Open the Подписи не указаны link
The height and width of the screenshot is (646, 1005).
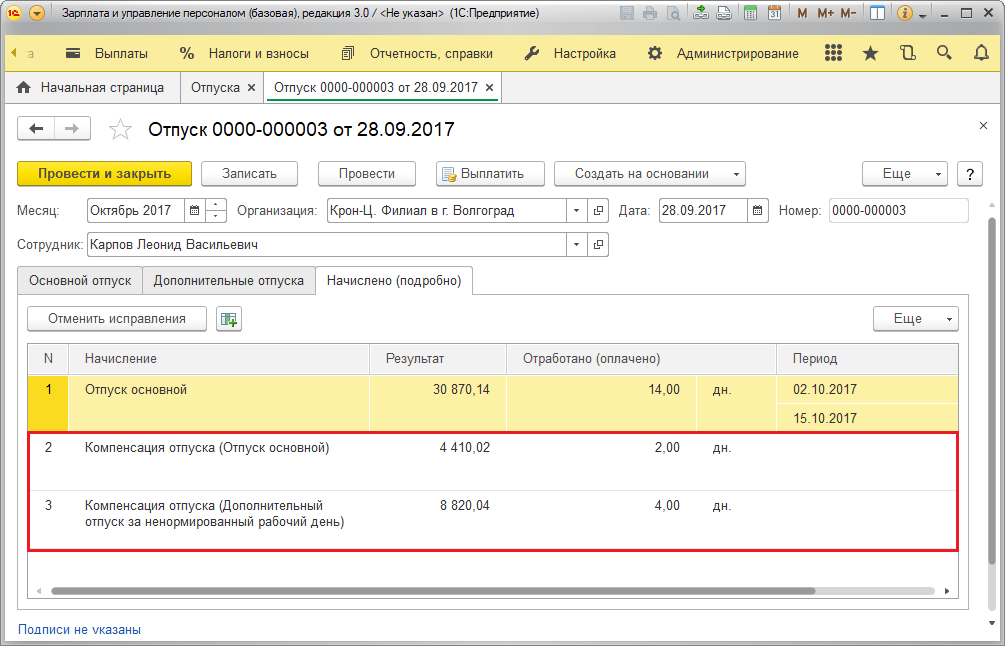[x=79, y=629]
